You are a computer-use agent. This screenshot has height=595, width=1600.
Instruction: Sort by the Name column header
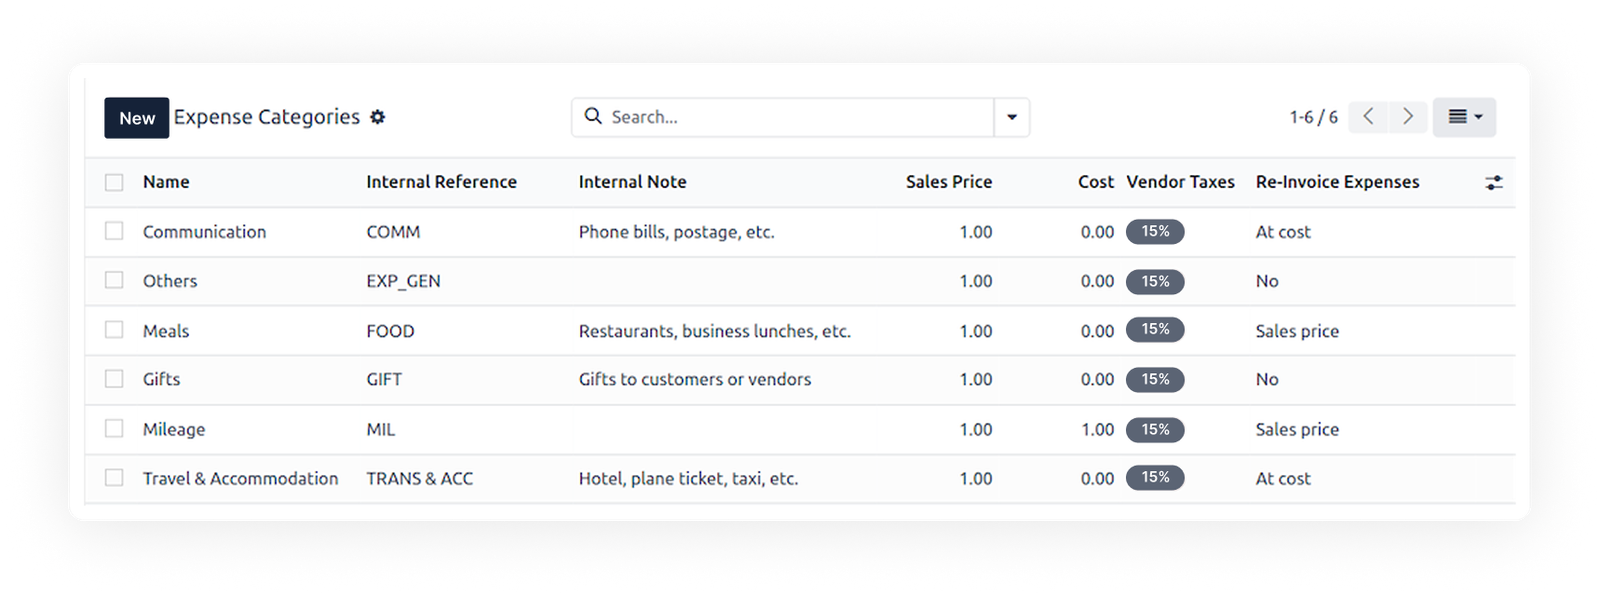coord(166,182)
